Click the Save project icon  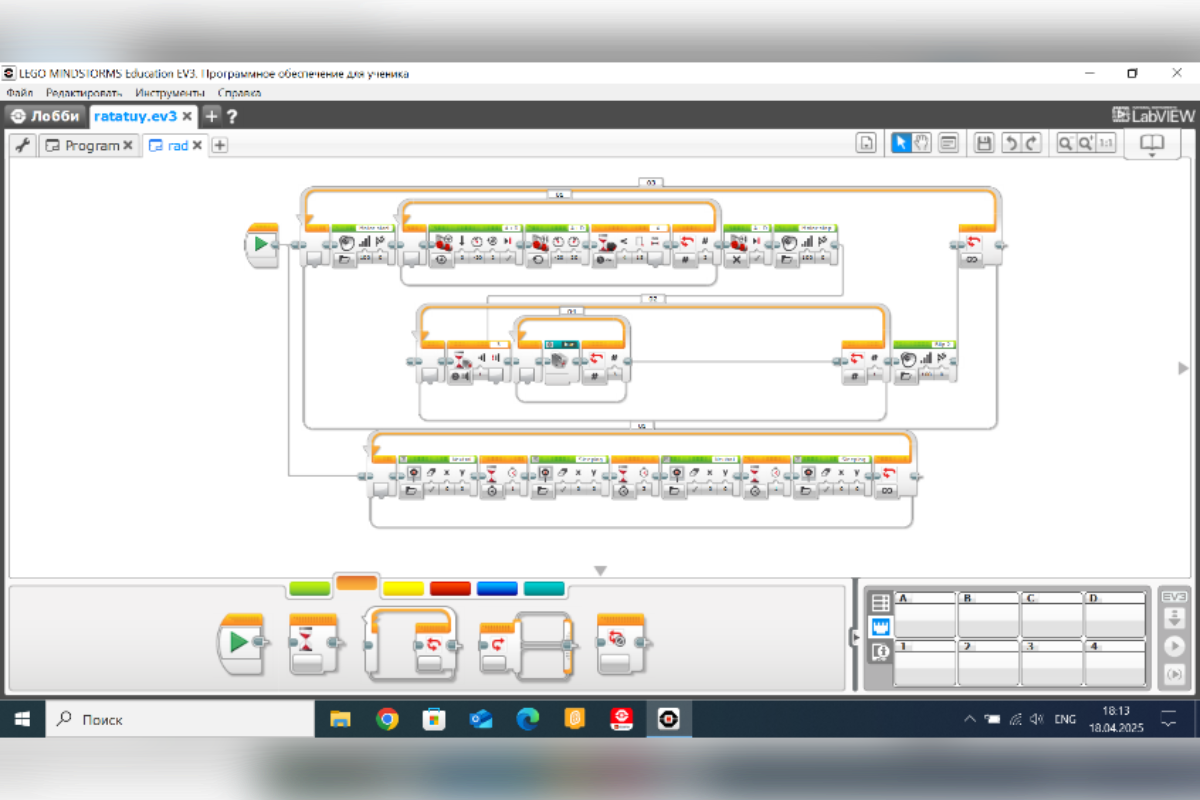click(x=984, y=143)
